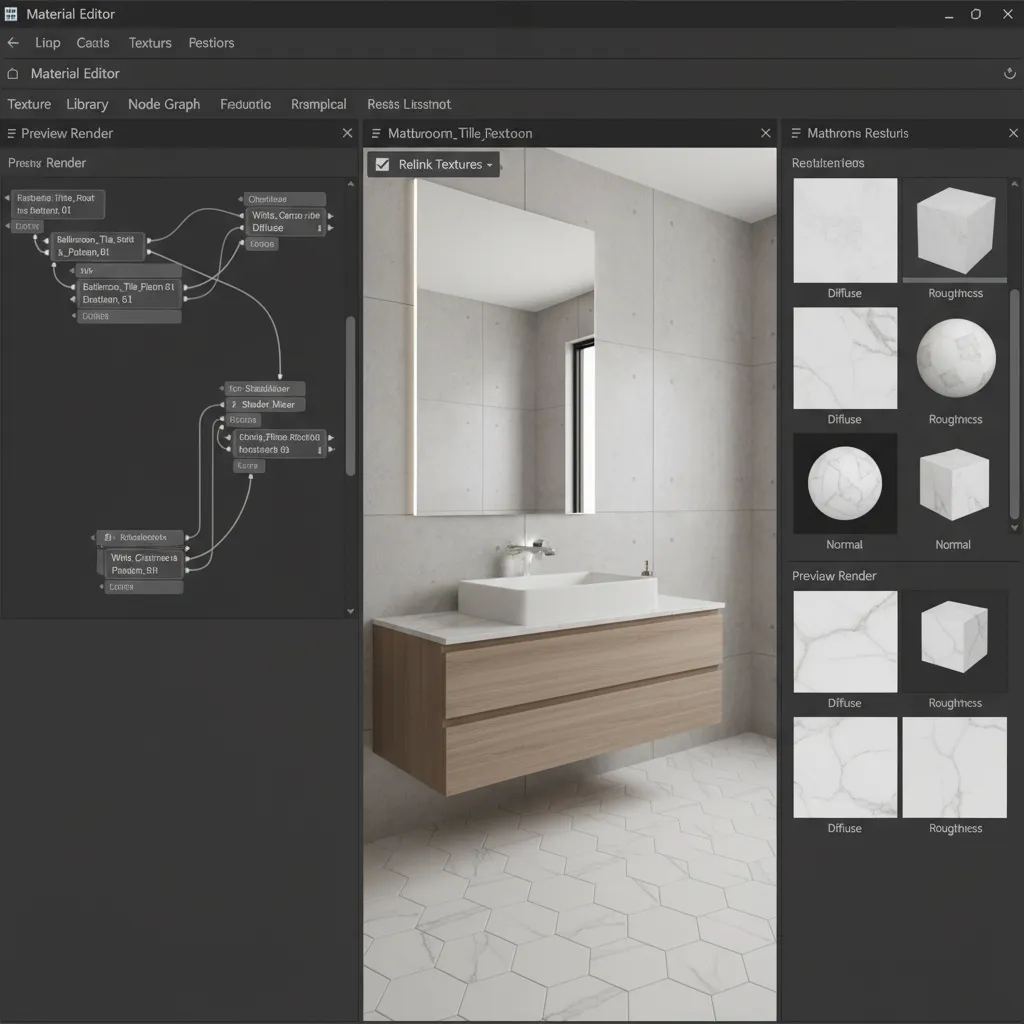
Task: Open the Bathroom_Tile_Texture panel menu icon
Action: [376, 133]
